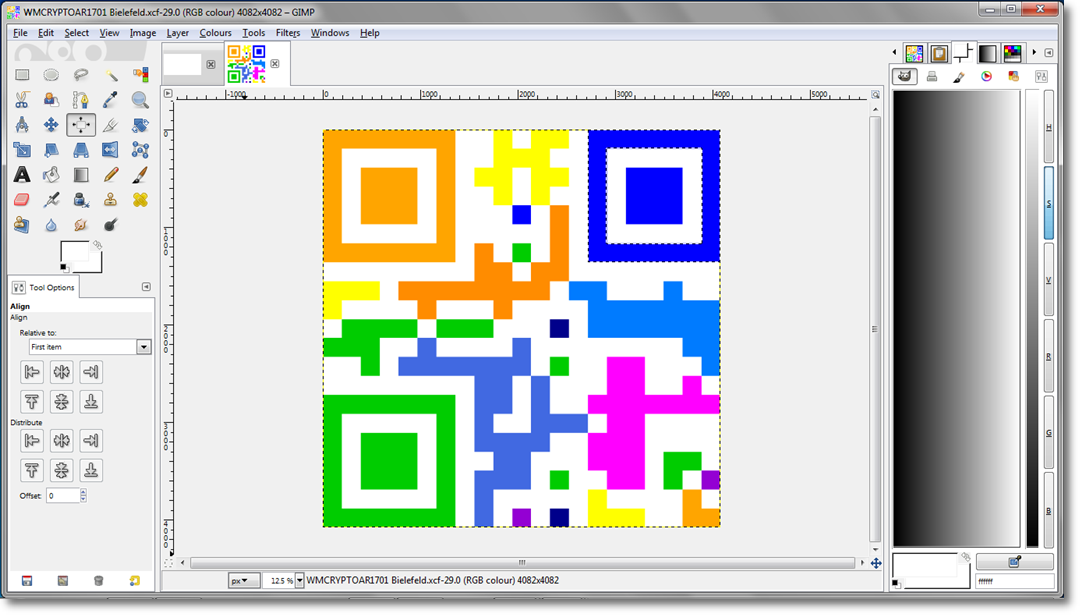Switch to the CMYK printer colour selector
Viewport: 1080px width, 615px height.
coord(932,76)
